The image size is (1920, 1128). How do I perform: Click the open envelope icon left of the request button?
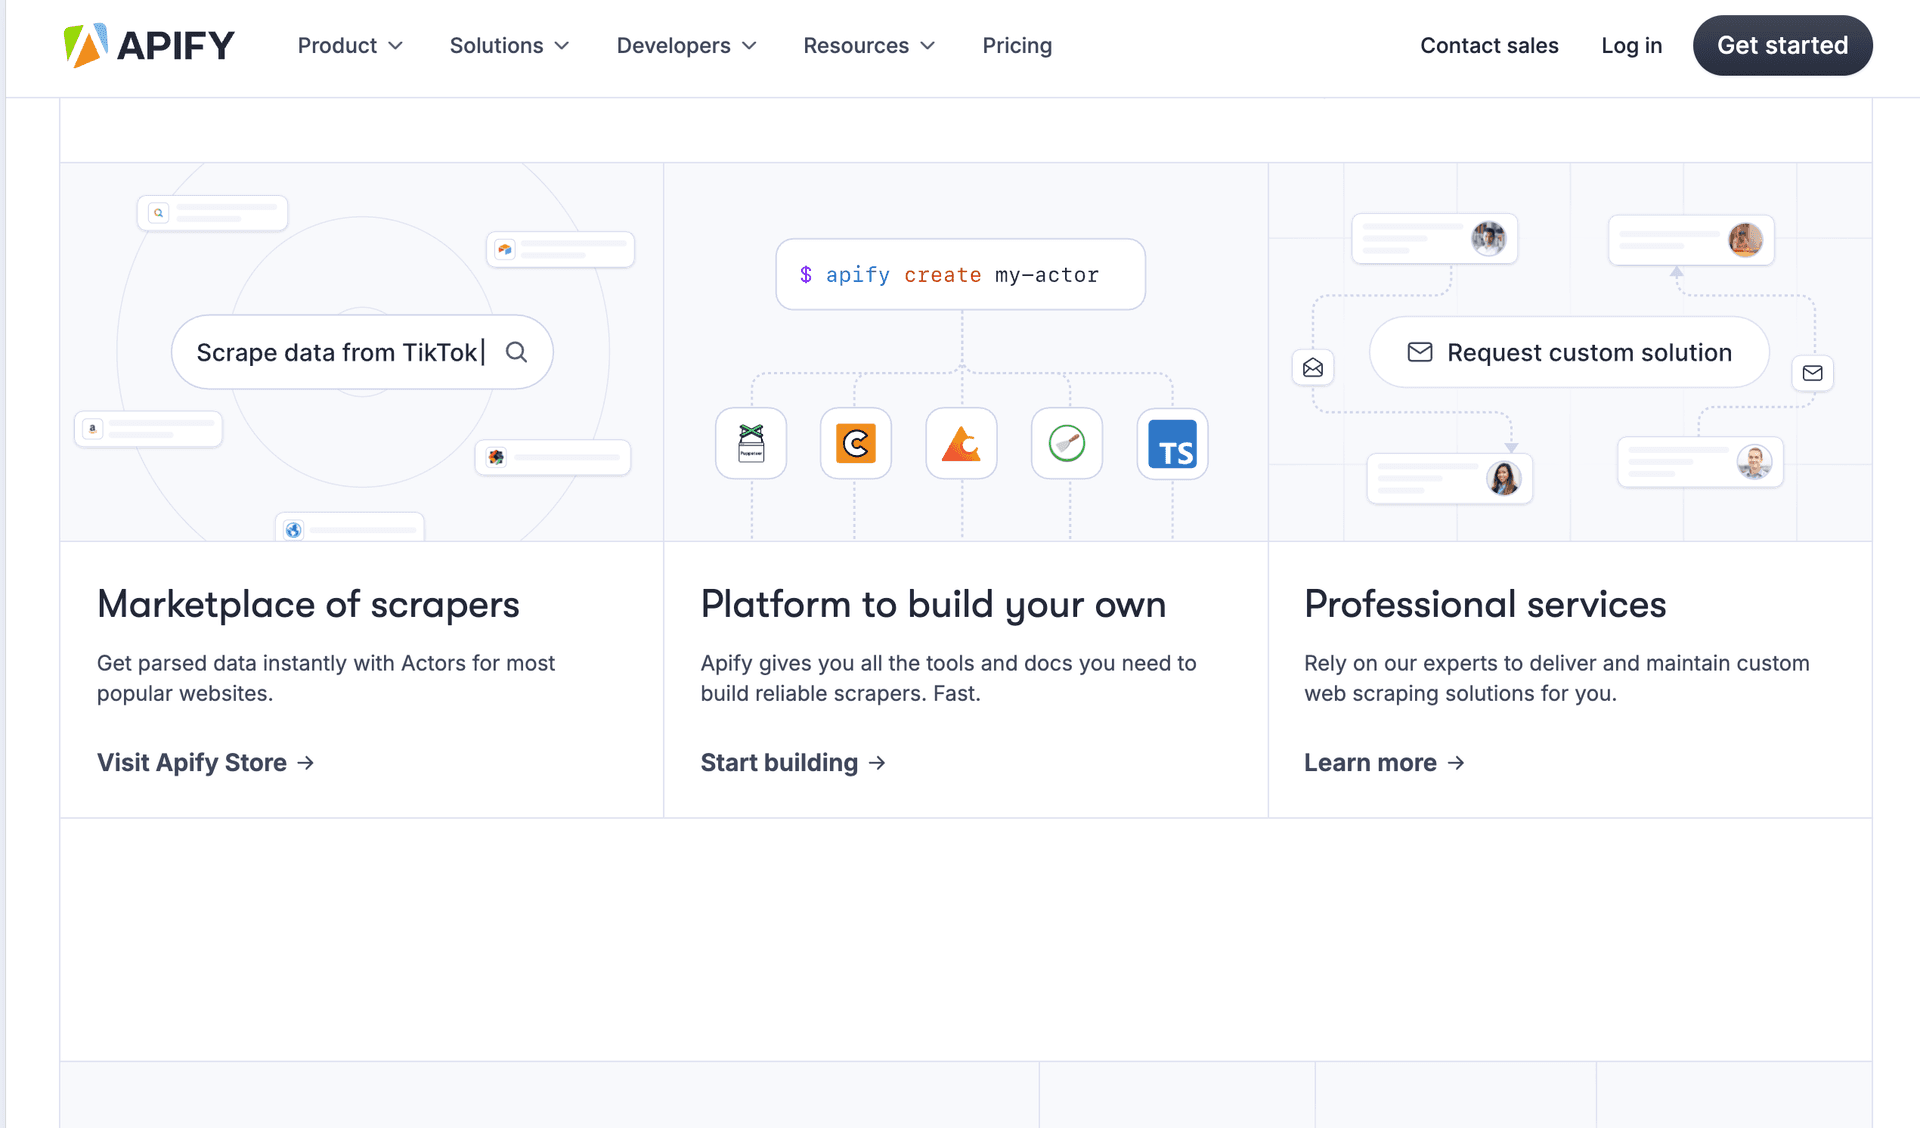click(x=1313, y=368)
